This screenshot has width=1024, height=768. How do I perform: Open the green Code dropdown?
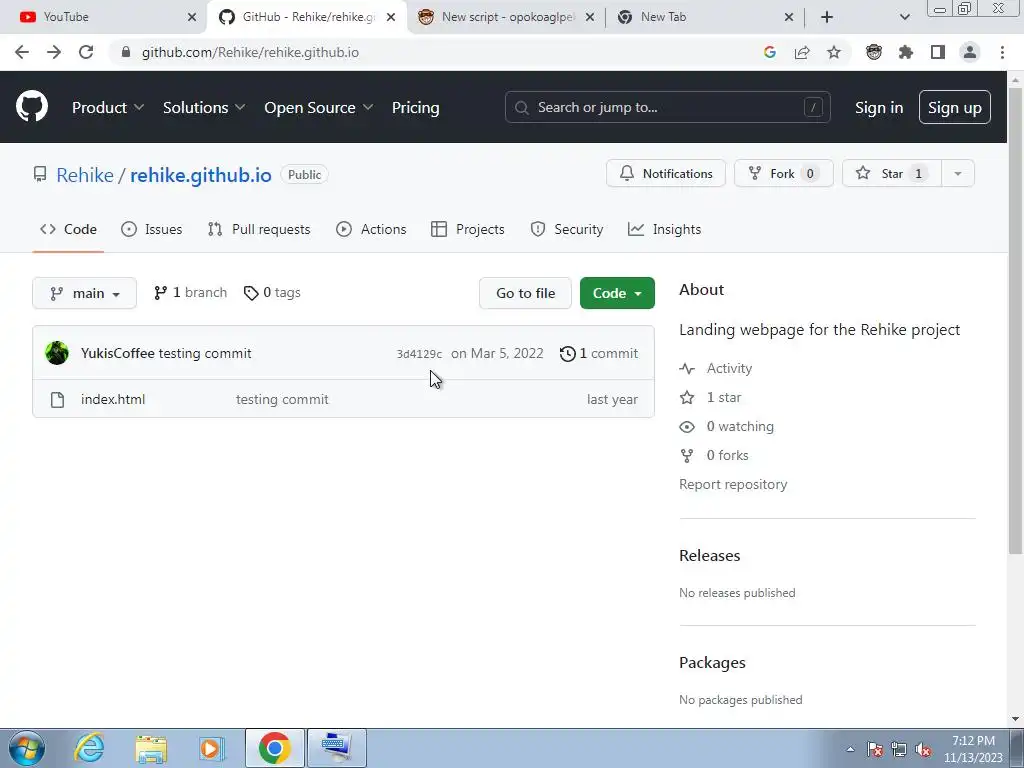pyautogui.click(x=617, y=293)
